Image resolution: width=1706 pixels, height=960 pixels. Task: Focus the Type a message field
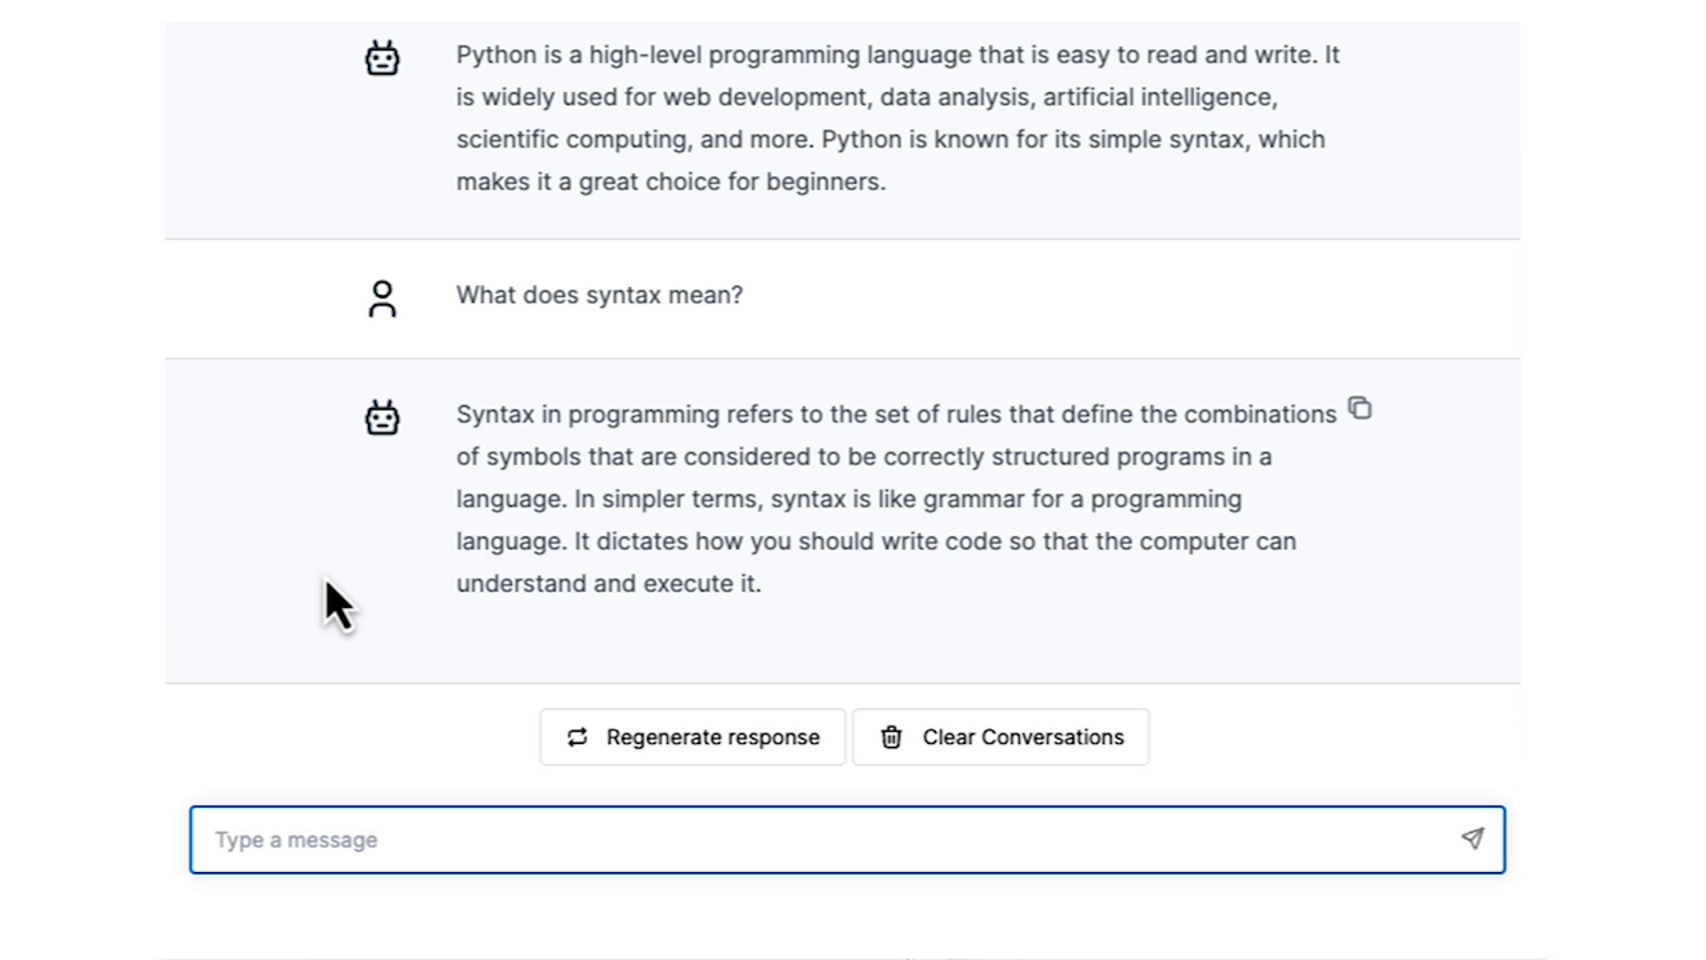(x=847, y=840)
